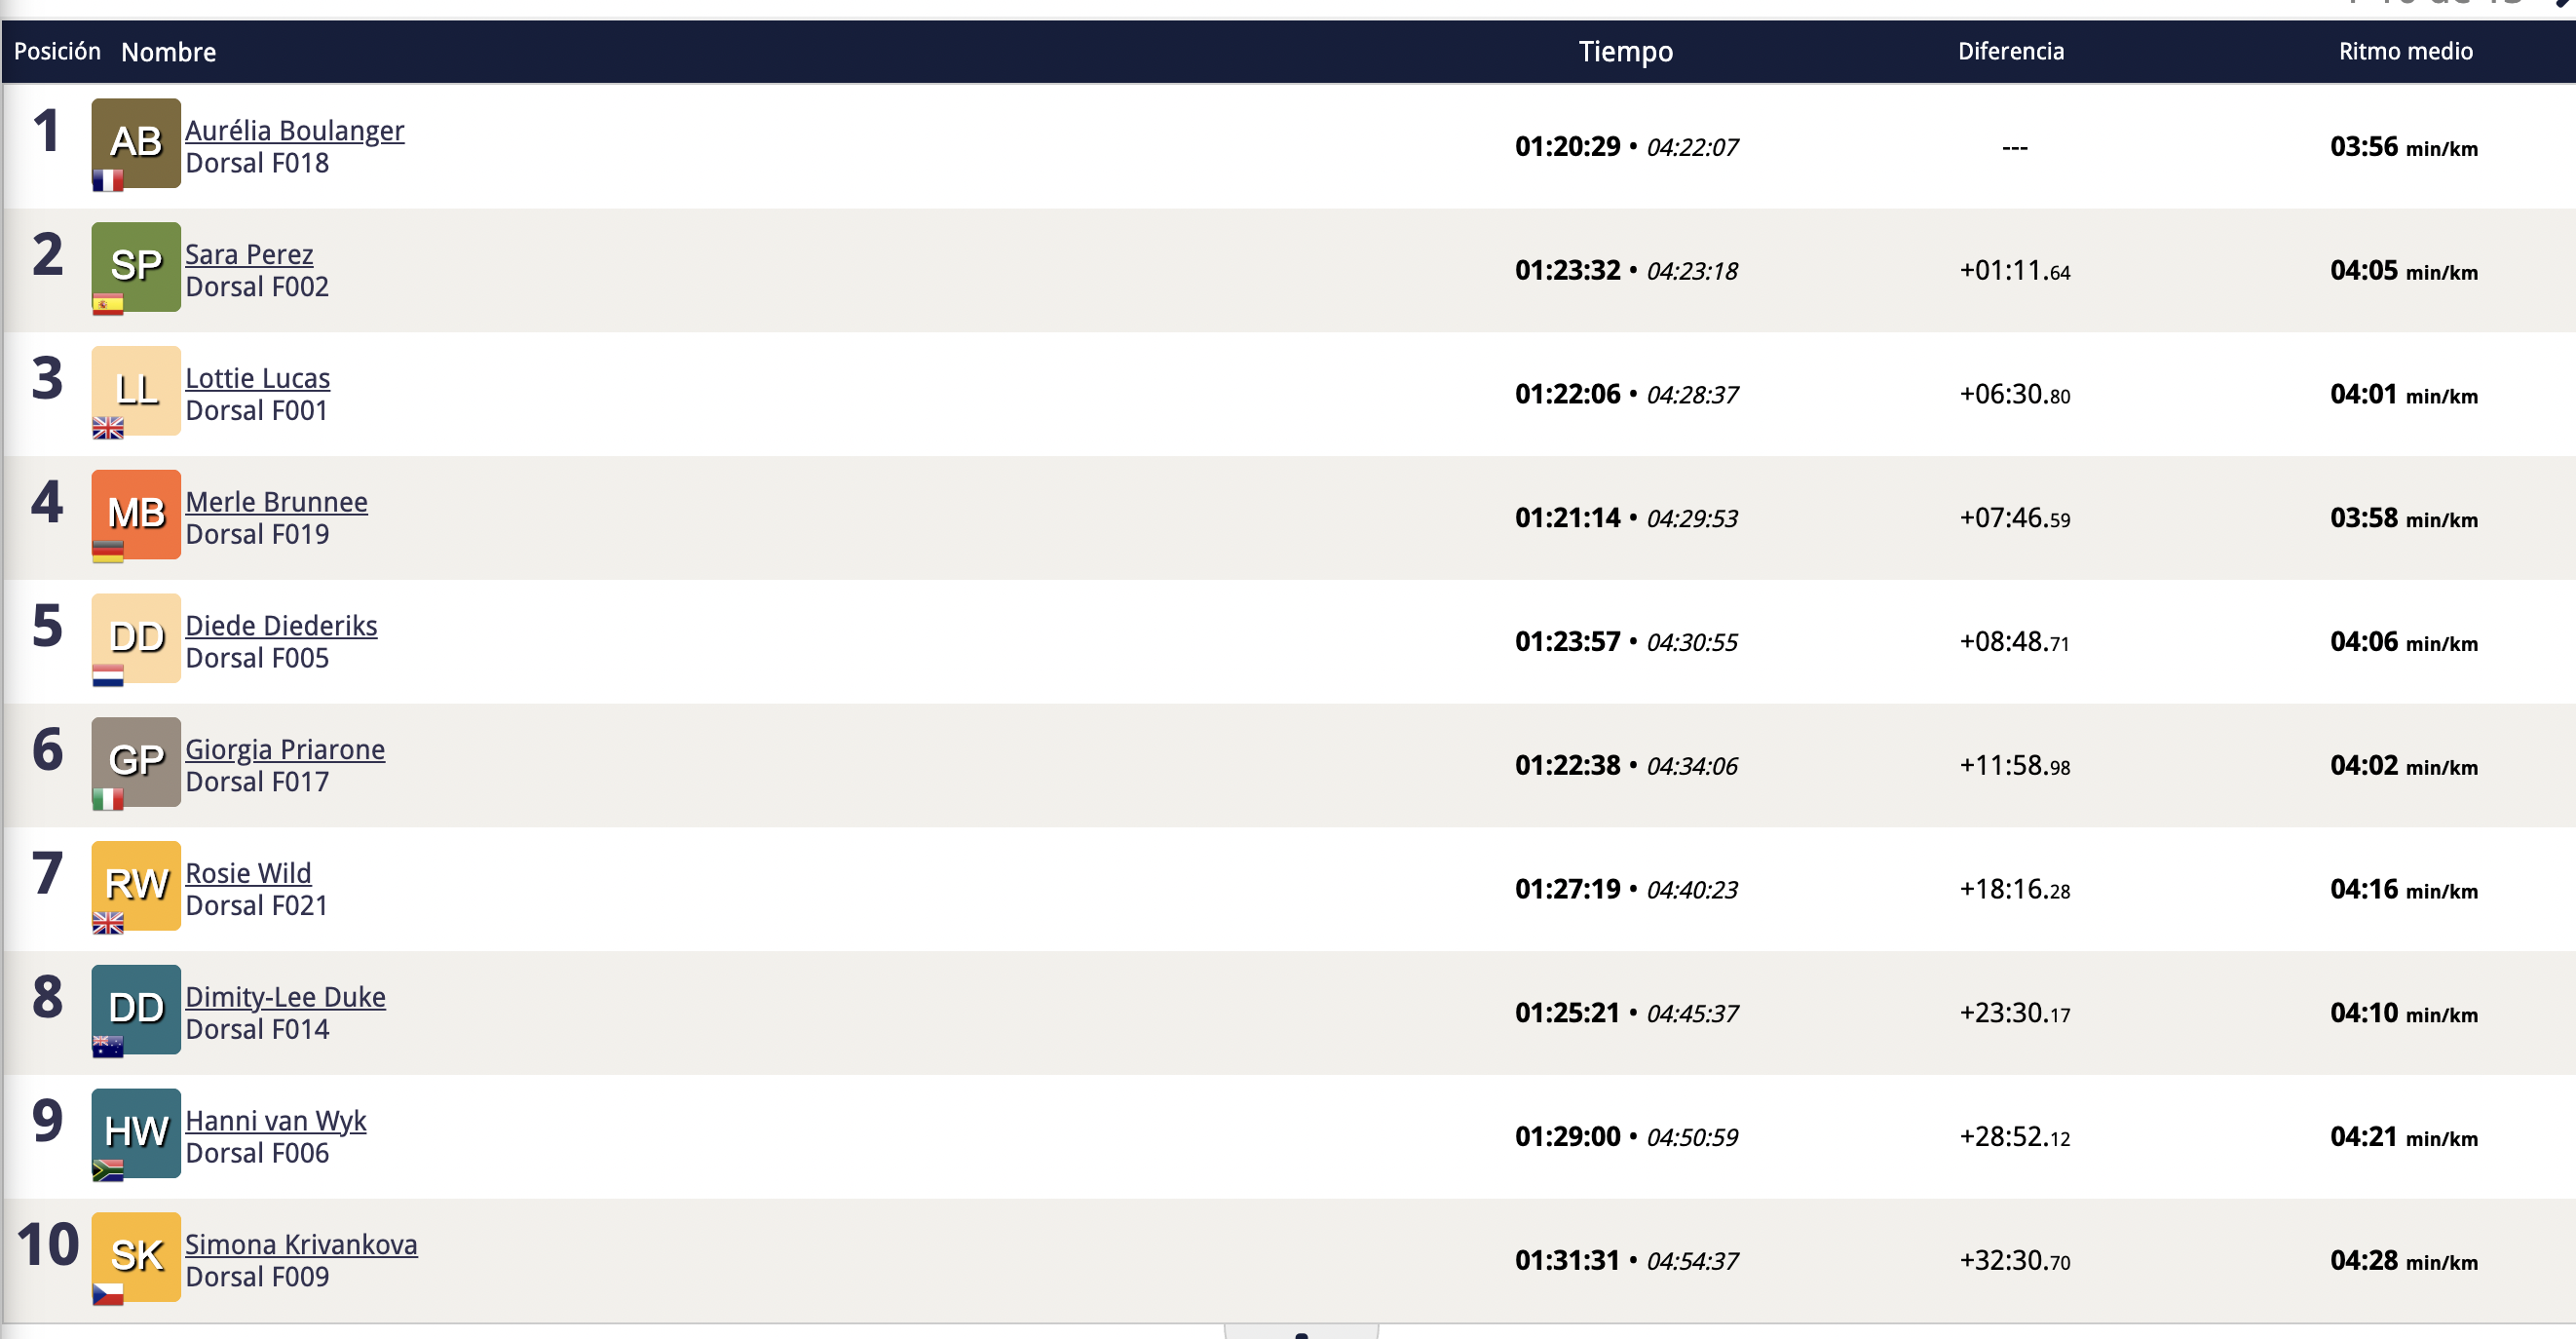
Task: Sort by the Tiempo column header
Action: (1625, 52)
